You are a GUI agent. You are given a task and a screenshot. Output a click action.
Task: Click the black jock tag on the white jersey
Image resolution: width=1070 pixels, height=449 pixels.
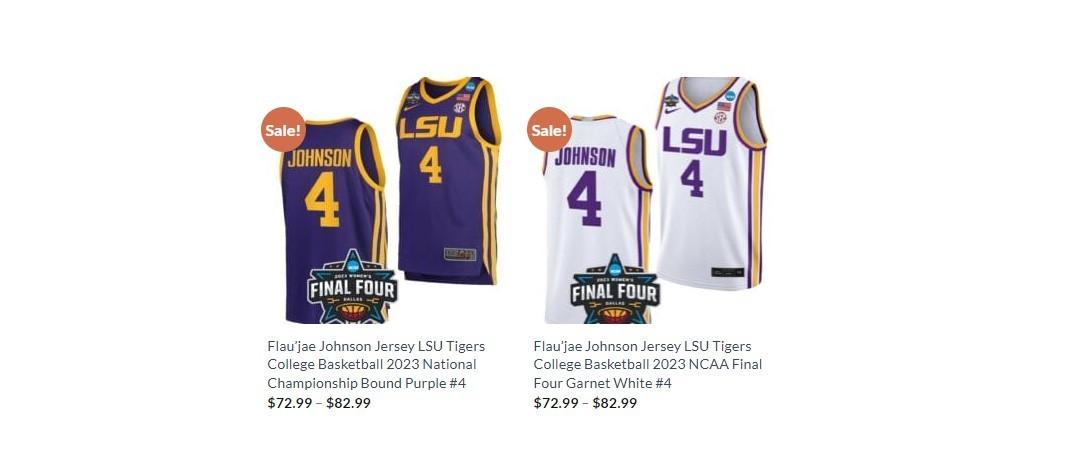[x=727, y=272]
